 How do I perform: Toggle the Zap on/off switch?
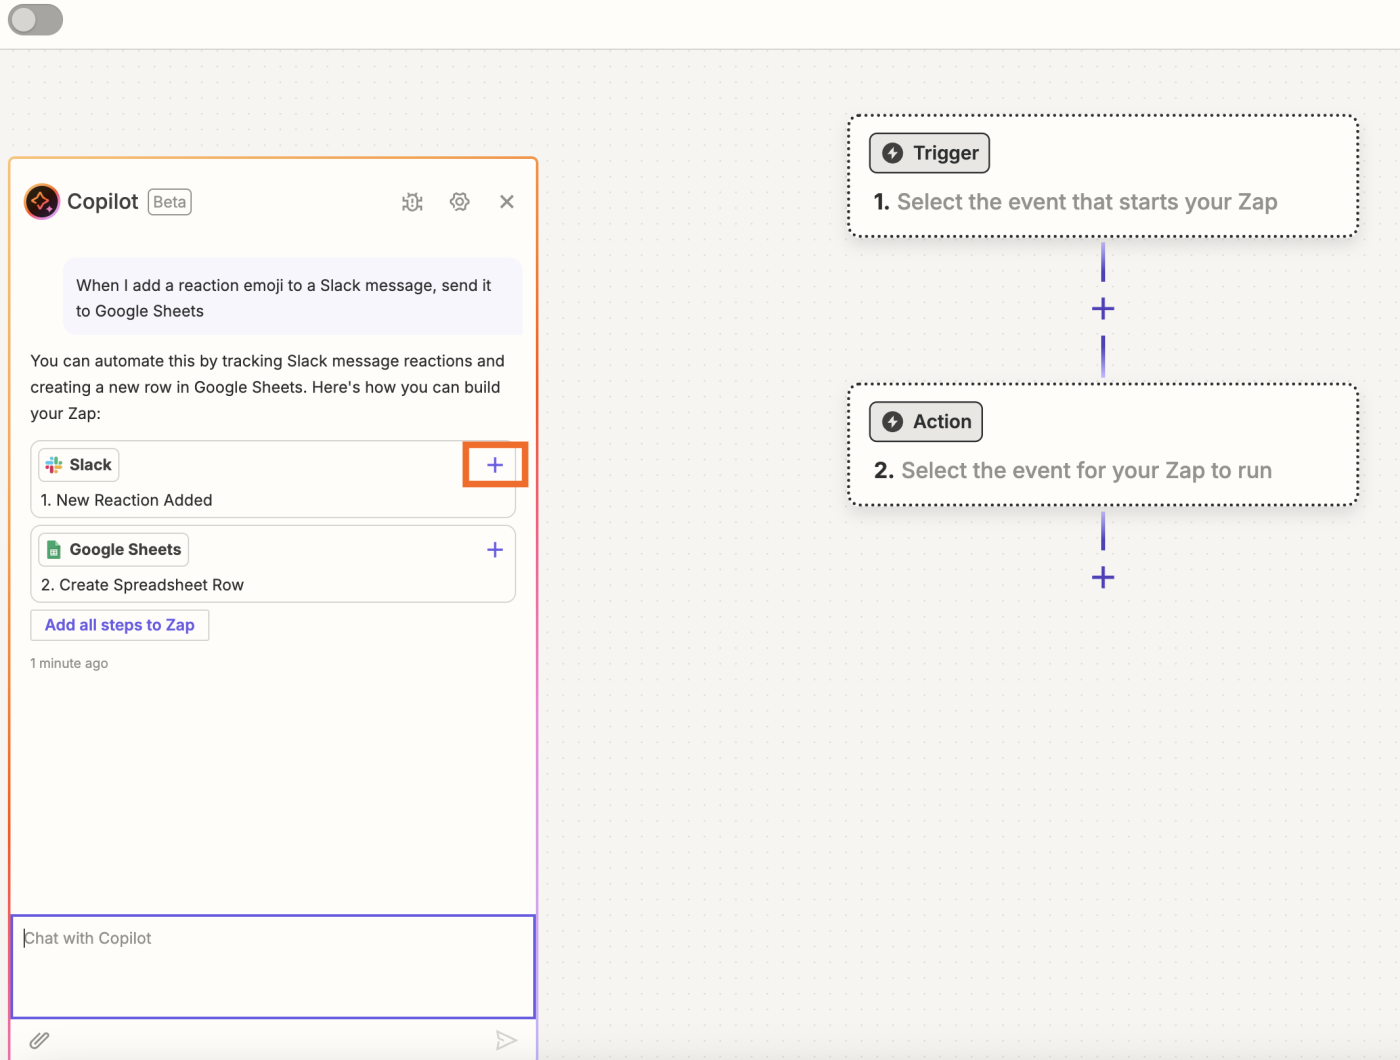click(36, 20)
